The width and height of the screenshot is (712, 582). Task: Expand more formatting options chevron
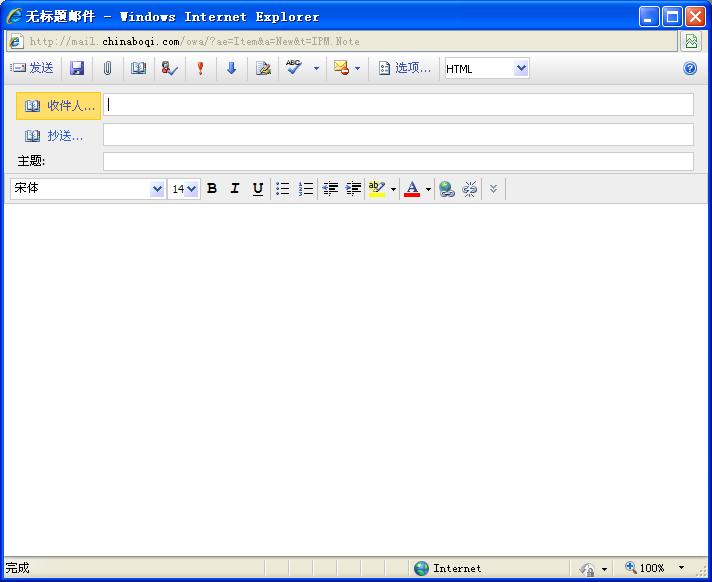[x=494, y=188]
